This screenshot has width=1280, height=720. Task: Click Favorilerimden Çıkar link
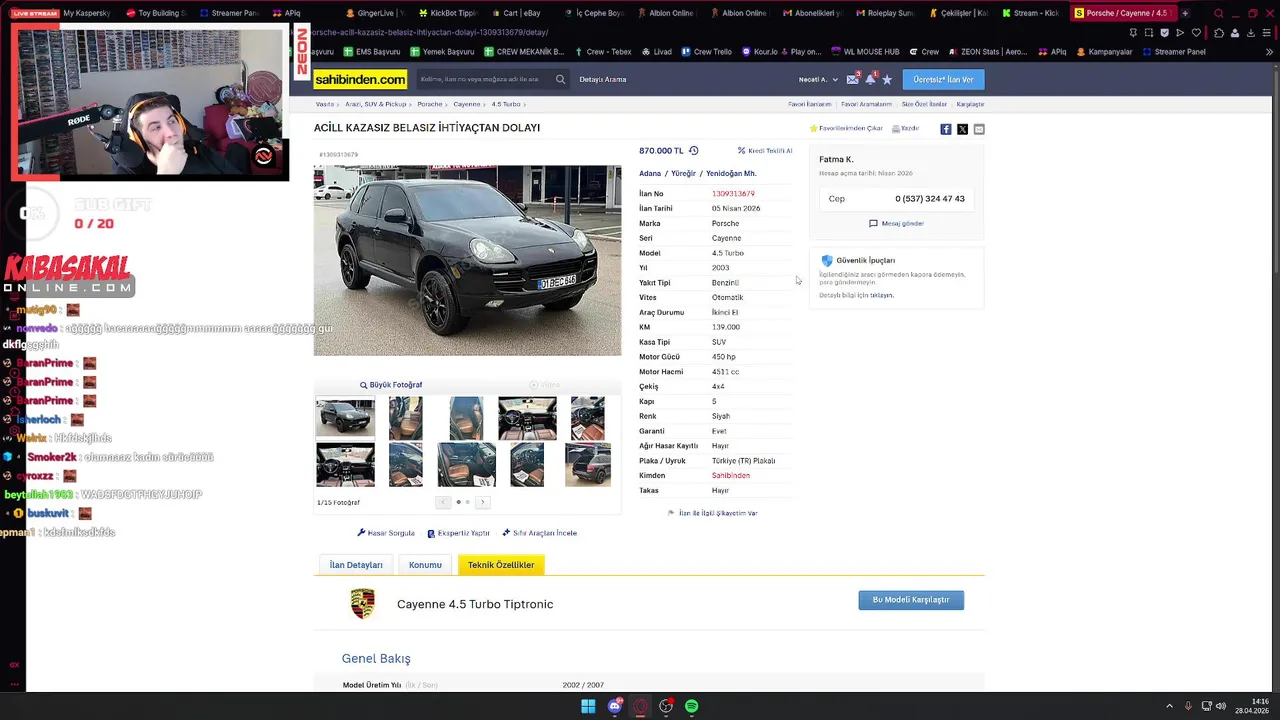846,129
